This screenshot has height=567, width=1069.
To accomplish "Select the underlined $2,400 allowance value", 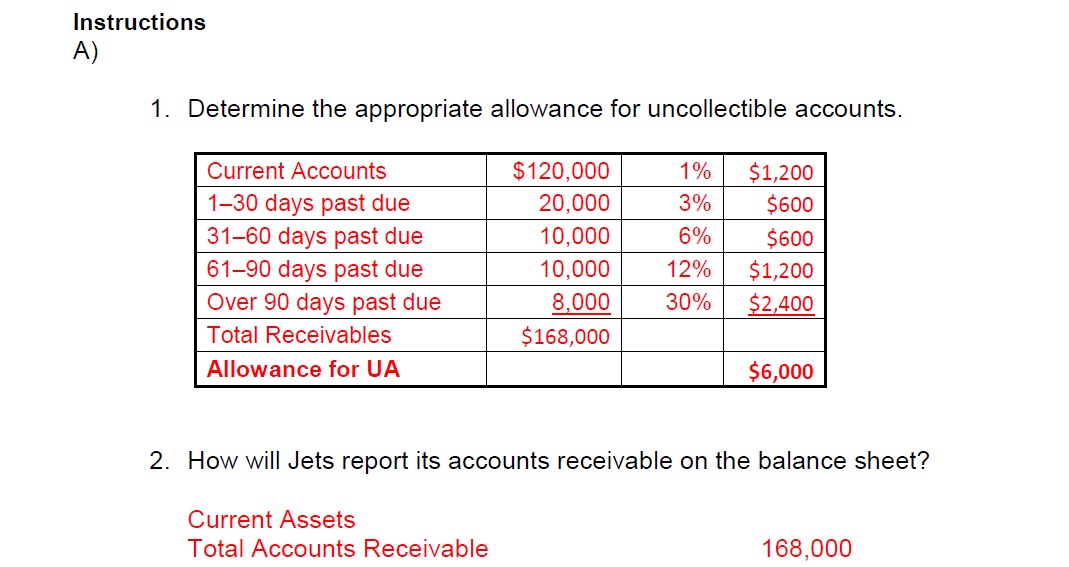I will 781,304.
